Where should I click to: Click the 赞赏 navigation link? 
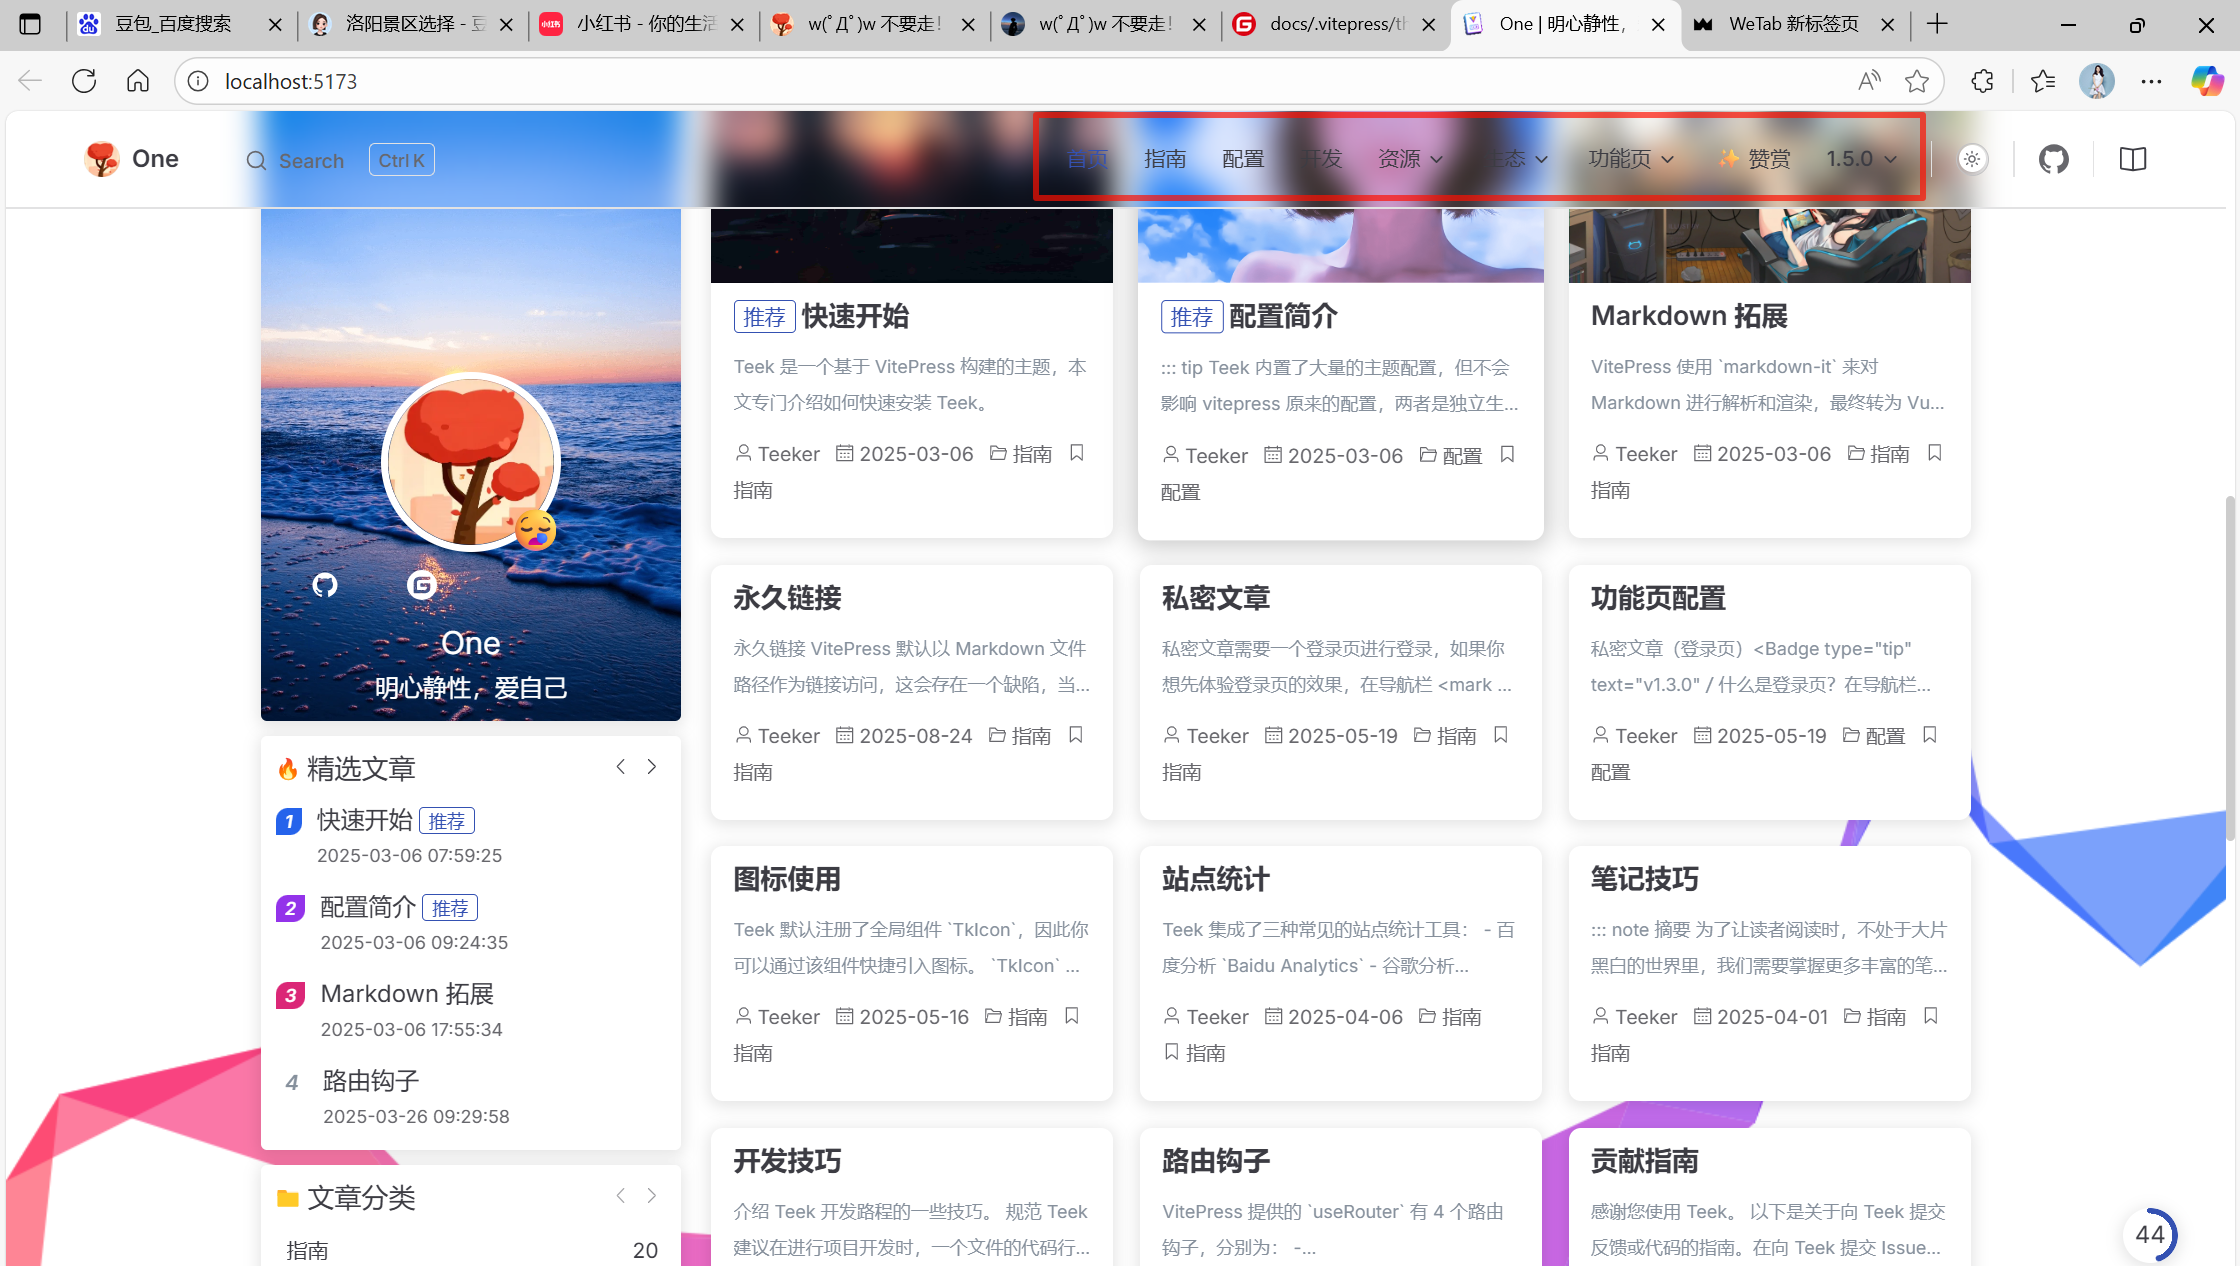click(x=1755, y=159)
